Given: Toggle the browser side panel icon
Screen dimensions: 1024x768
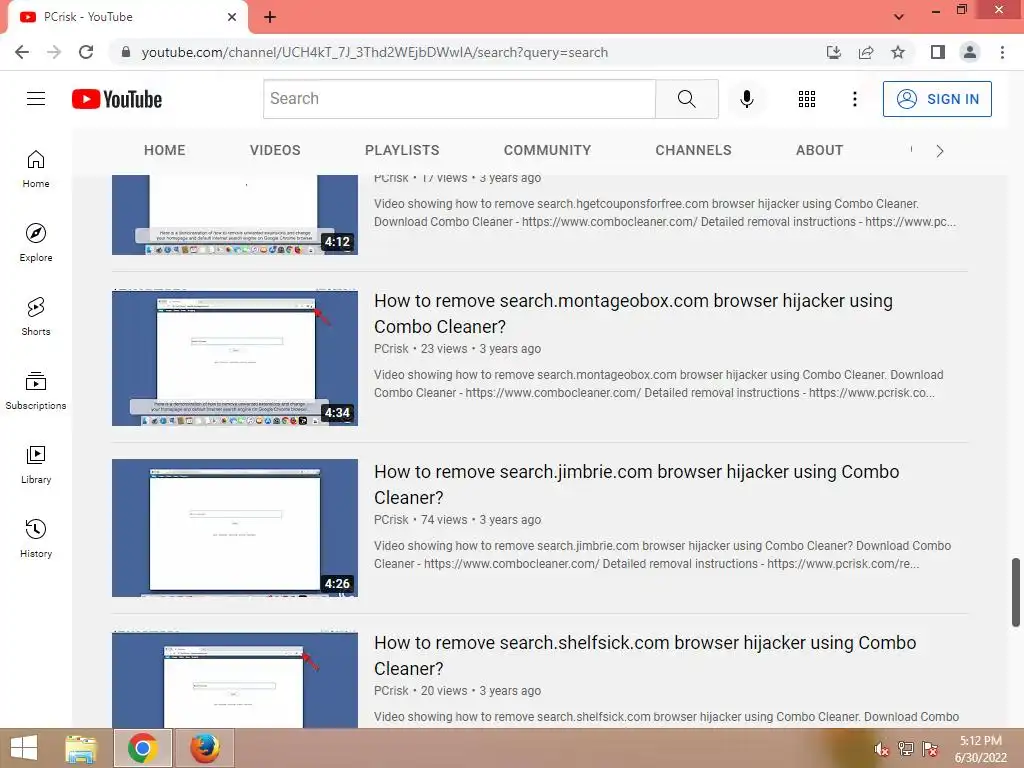Looking at the screenshot, I should click(938, 52).
